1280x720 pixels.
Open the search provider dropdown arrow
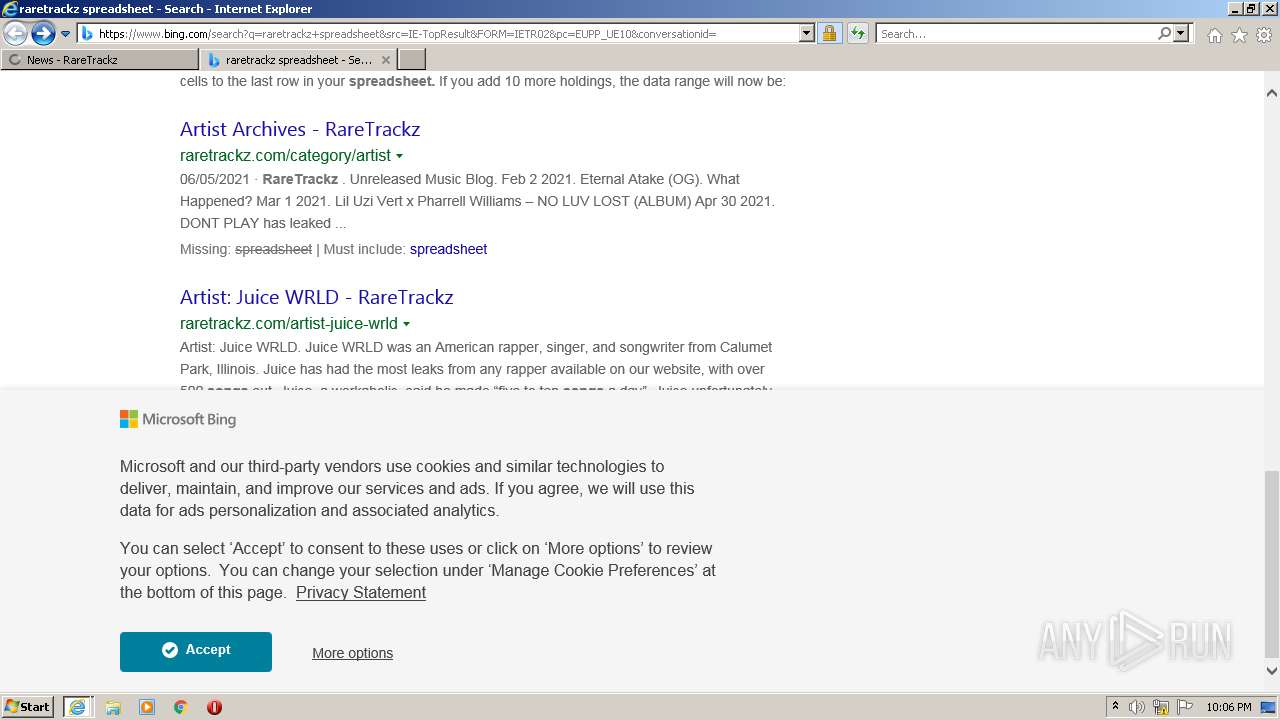1181,34
